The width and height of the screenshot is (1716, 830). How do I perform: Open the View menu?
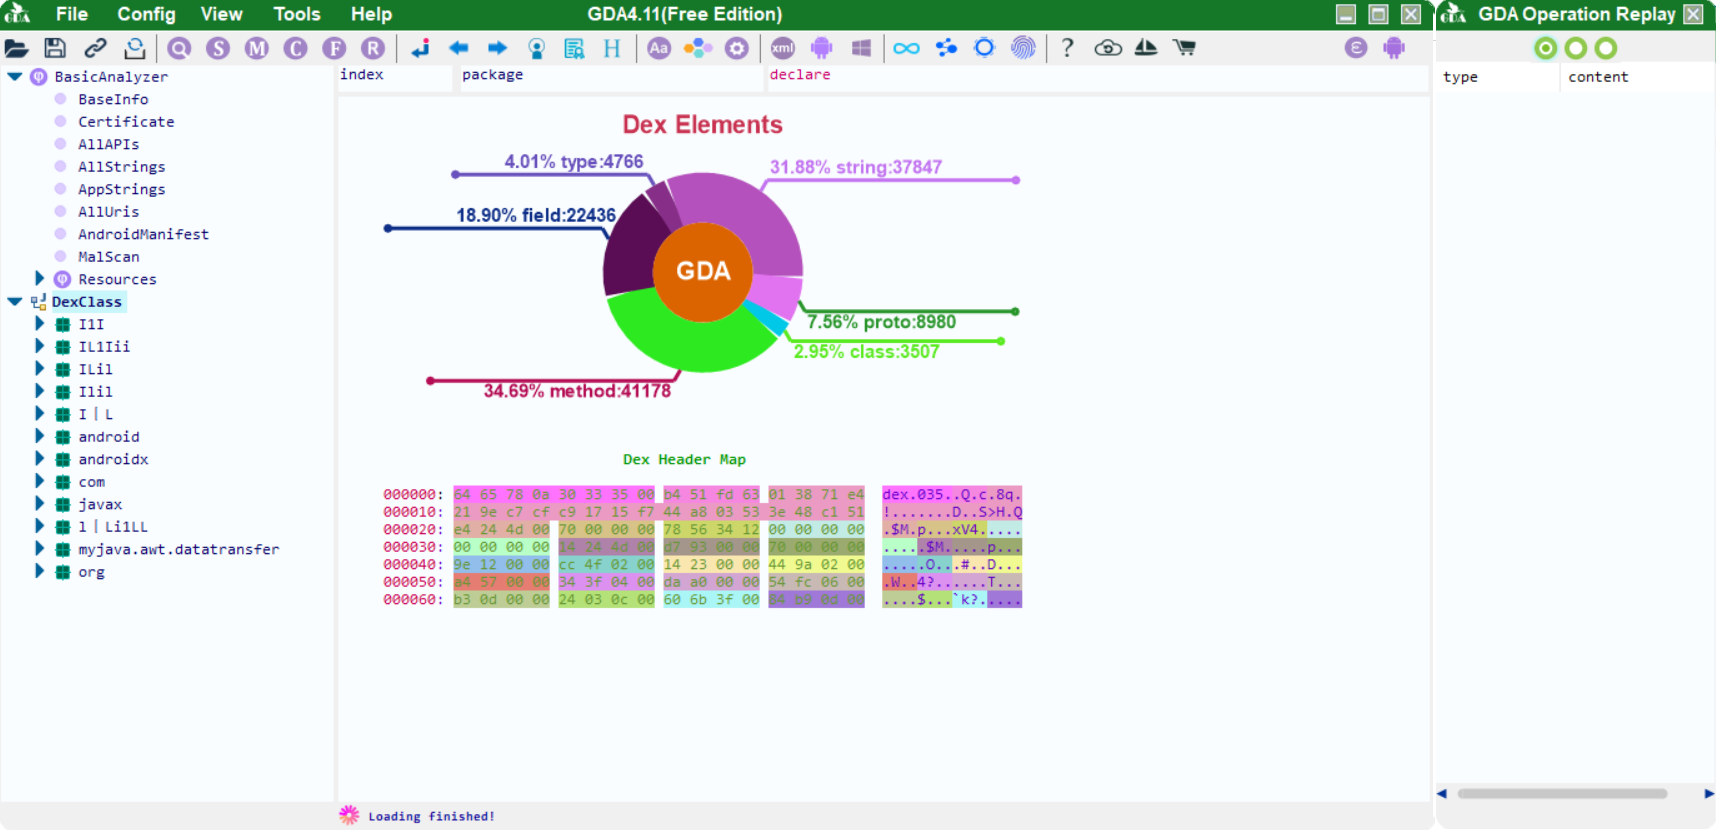(x=221, y=14)
